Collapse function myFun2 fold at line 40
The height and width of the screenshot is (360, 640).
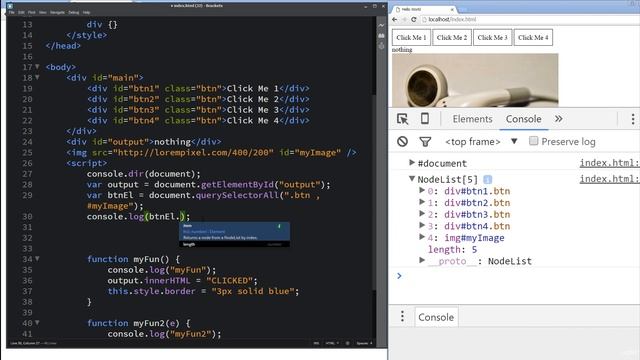point(37,323)
